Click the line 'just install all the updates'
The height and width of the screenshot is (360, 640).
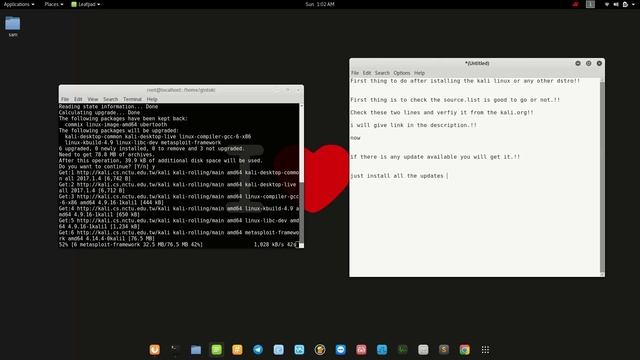pos(397,176)
